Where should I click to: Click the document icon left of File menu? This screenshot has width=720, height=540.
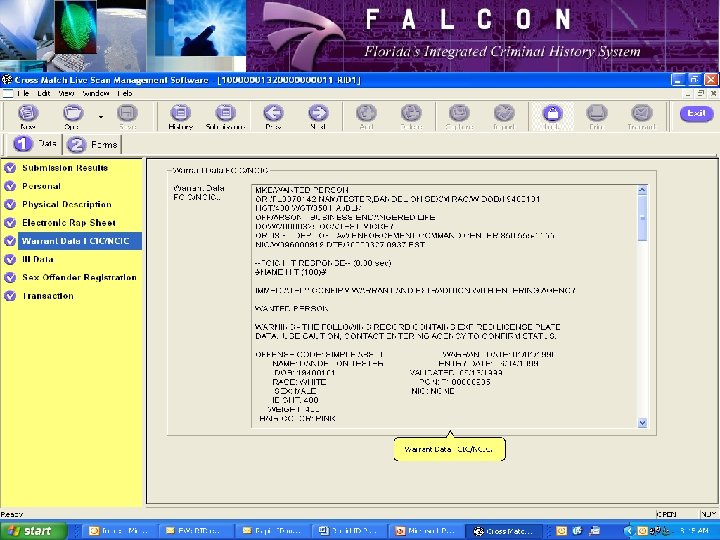pos(7,94)
